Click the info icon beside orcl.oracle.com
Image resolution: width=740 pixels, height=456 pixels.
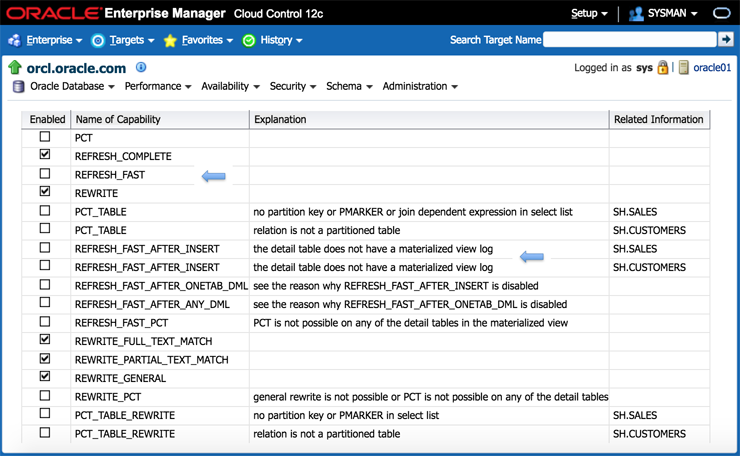[x=141, y=68]
